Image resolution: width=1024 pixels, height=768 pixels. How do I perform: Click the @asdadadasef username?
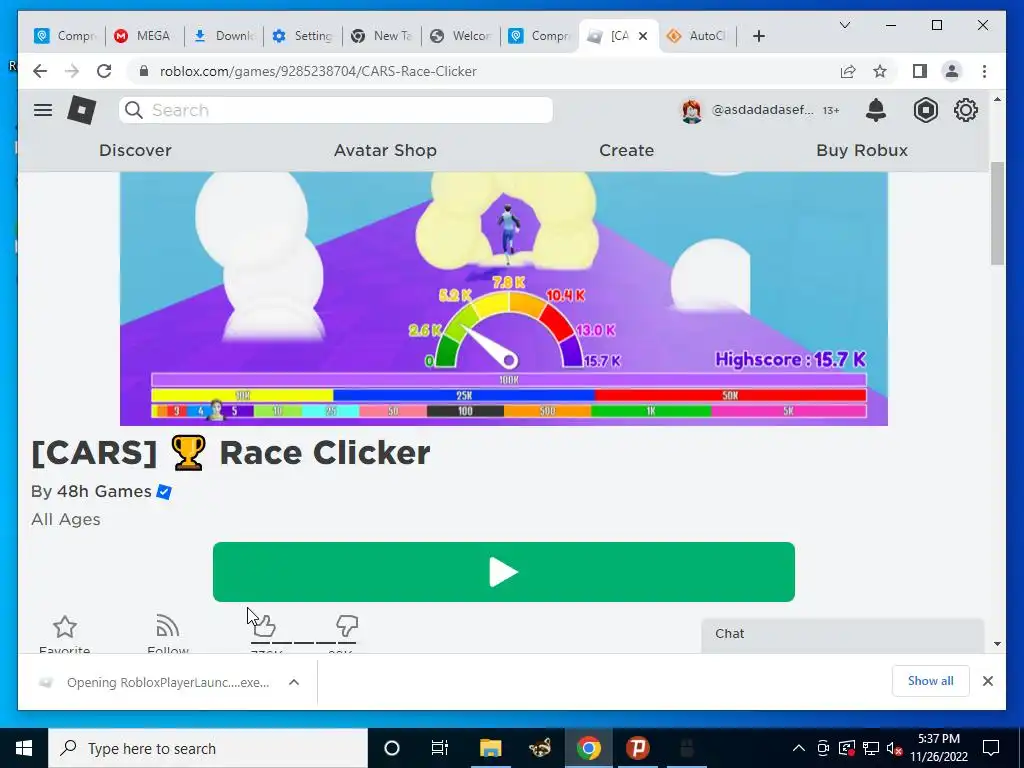[762, 110]
